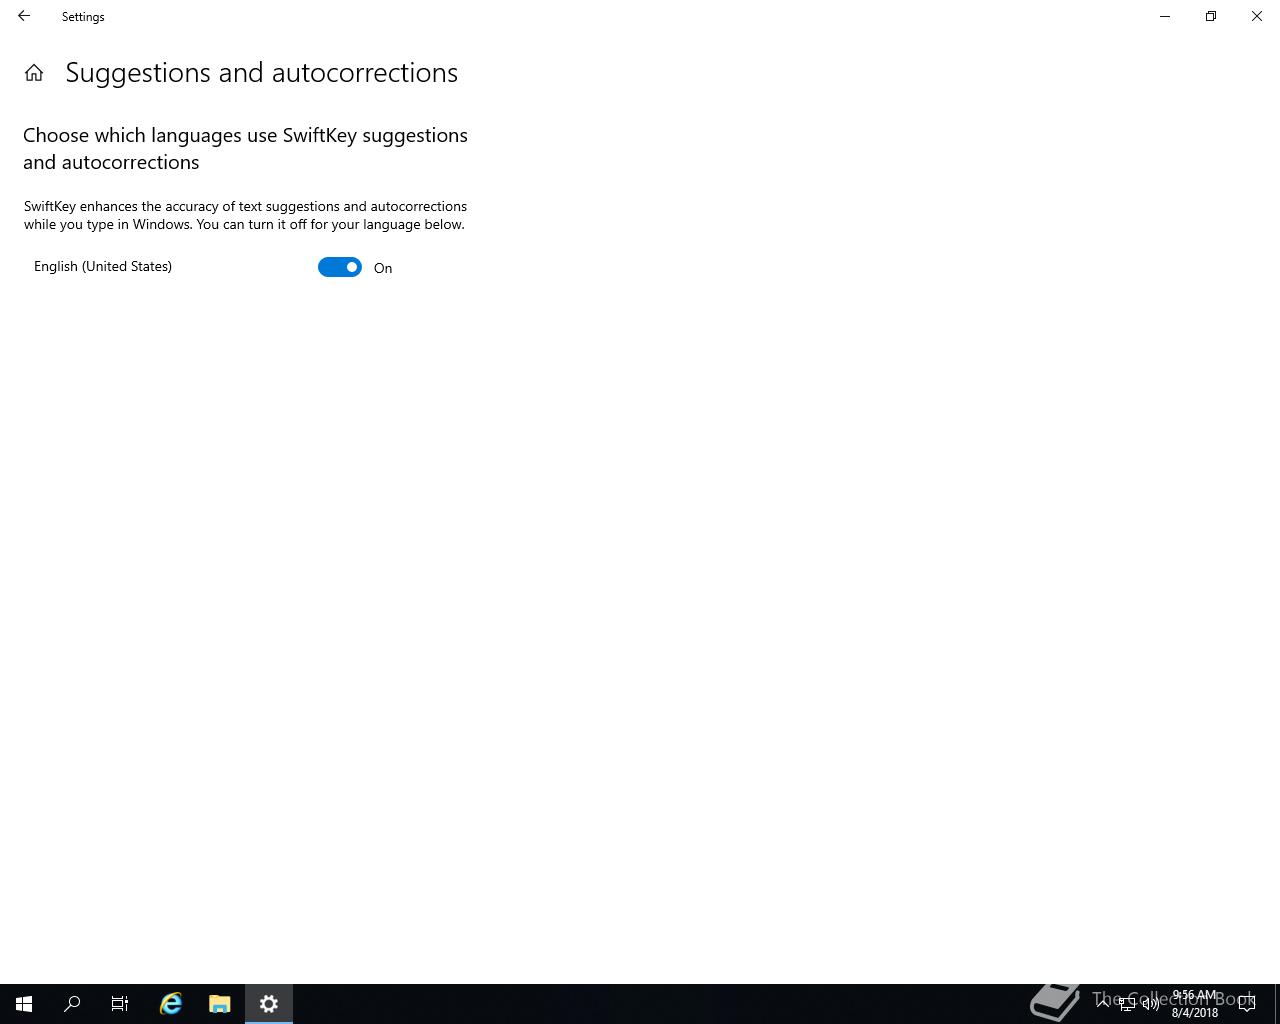1280x1024 pixels.
Task: Restore down the Settings window
Action: [x=1211, y=16]
